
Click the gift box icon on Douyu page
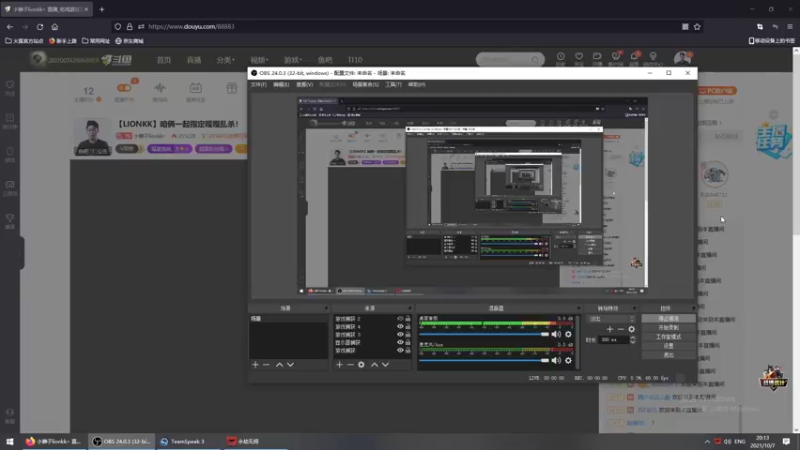[232, 88]
